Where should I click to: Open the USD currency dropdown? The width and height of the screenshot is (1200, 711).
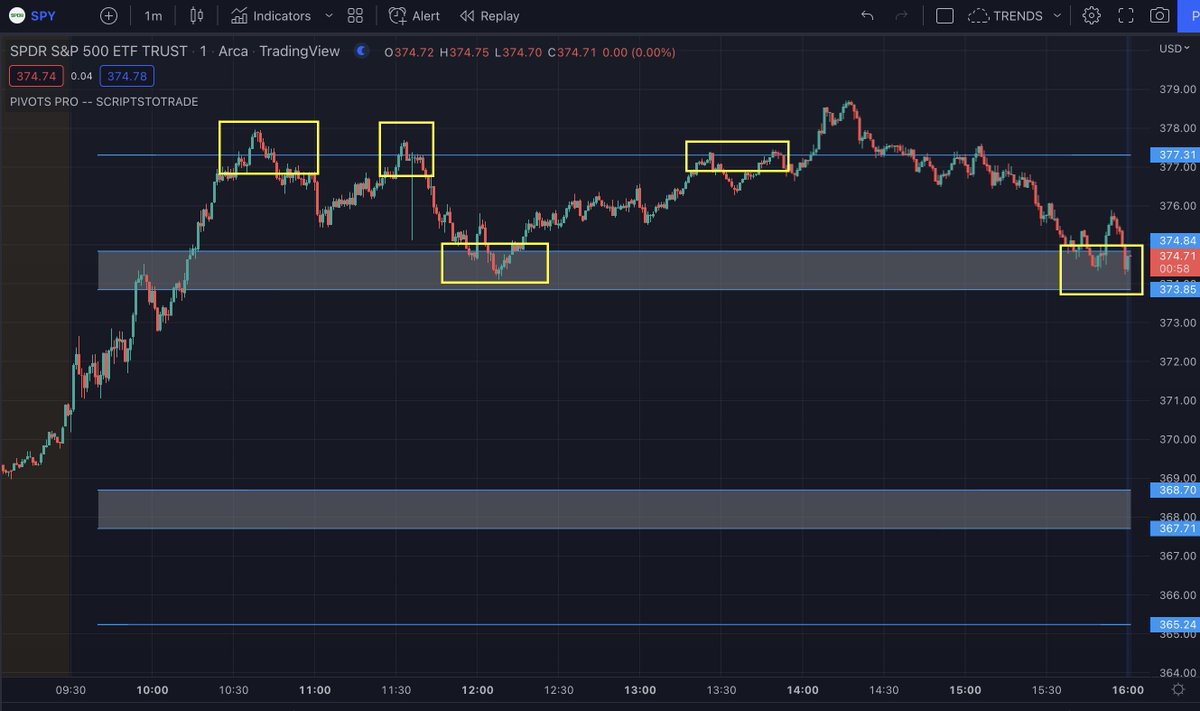[1173, 49]
